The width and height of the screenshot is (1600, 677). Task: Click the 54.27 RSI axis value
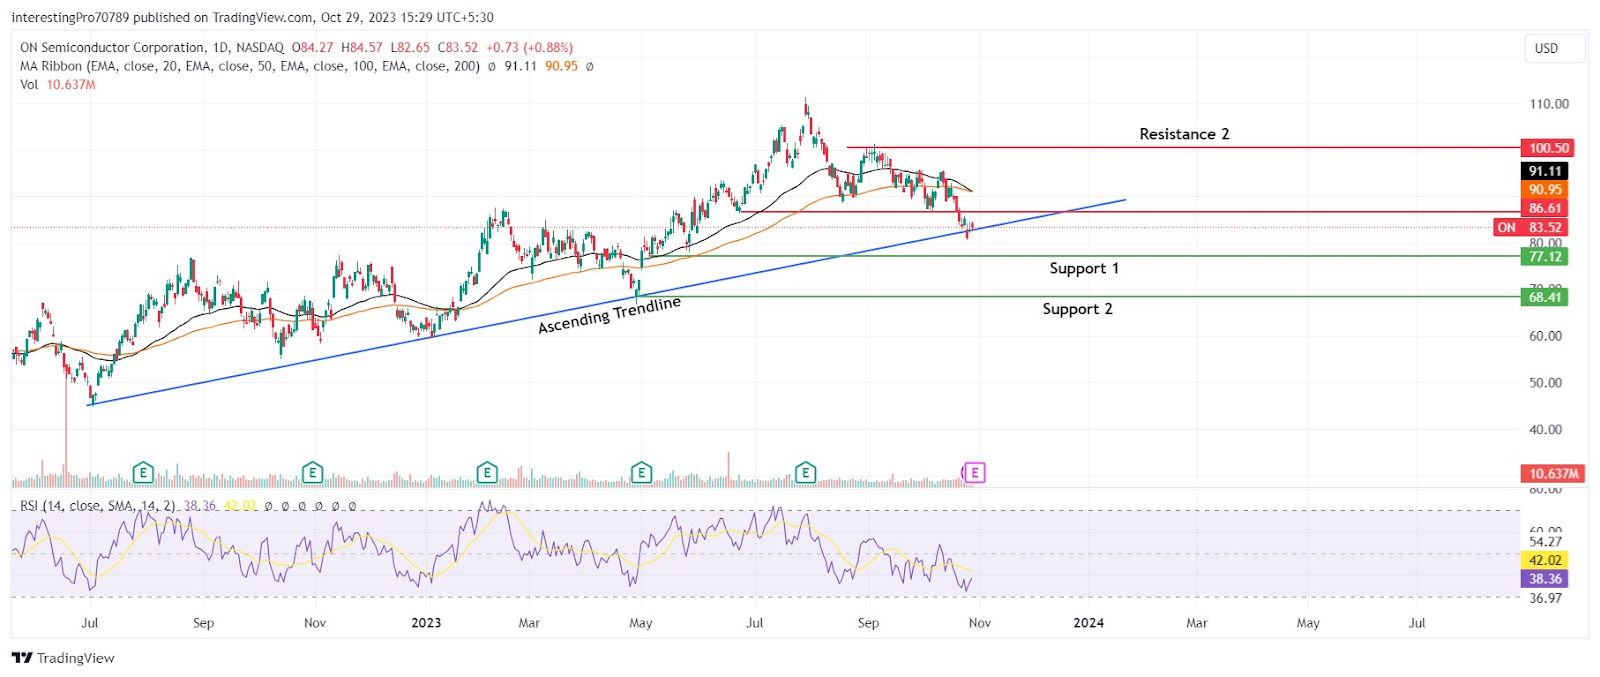(x=1545, y=542)
